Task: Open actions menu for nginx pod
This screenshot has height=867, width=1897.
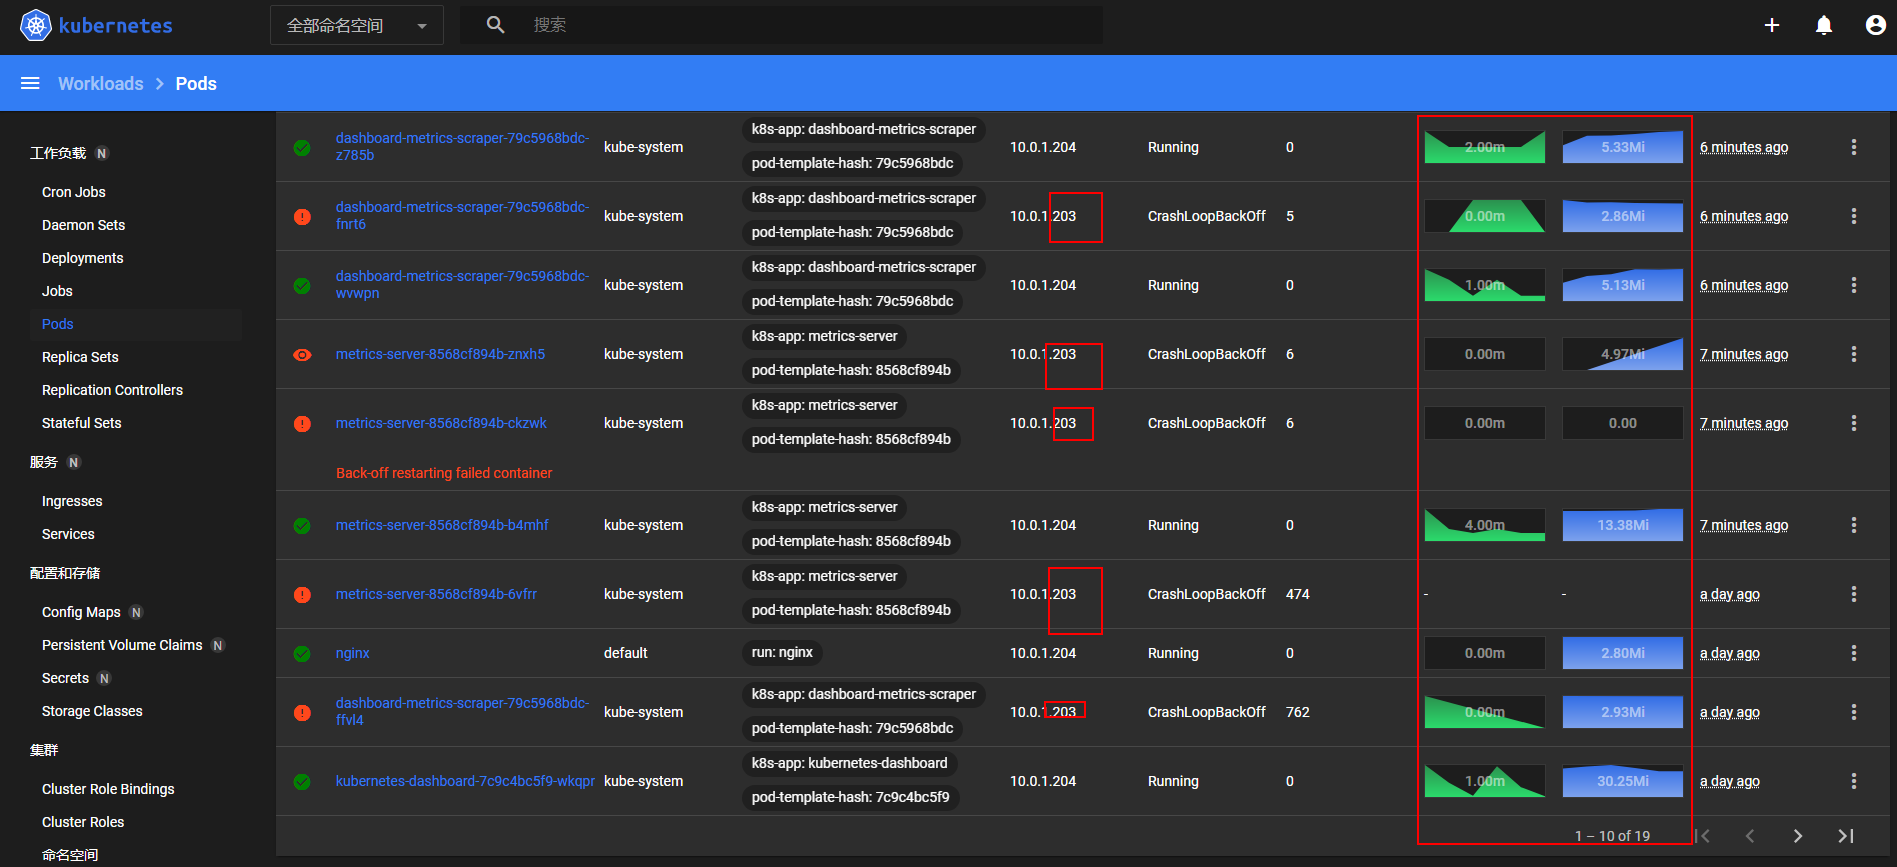Action: click(x=1854, y=653)
